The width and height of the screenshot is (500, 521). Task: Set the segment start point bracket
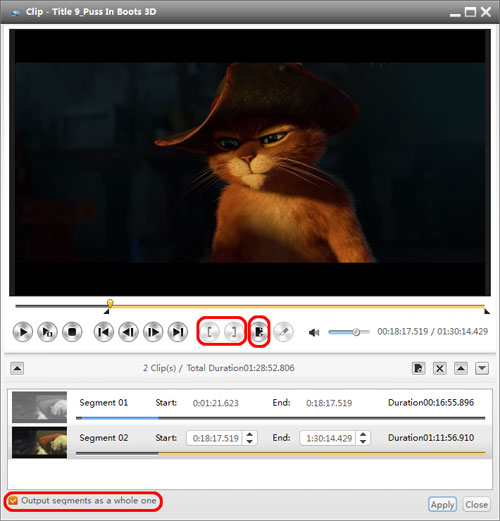pos(209,332)
